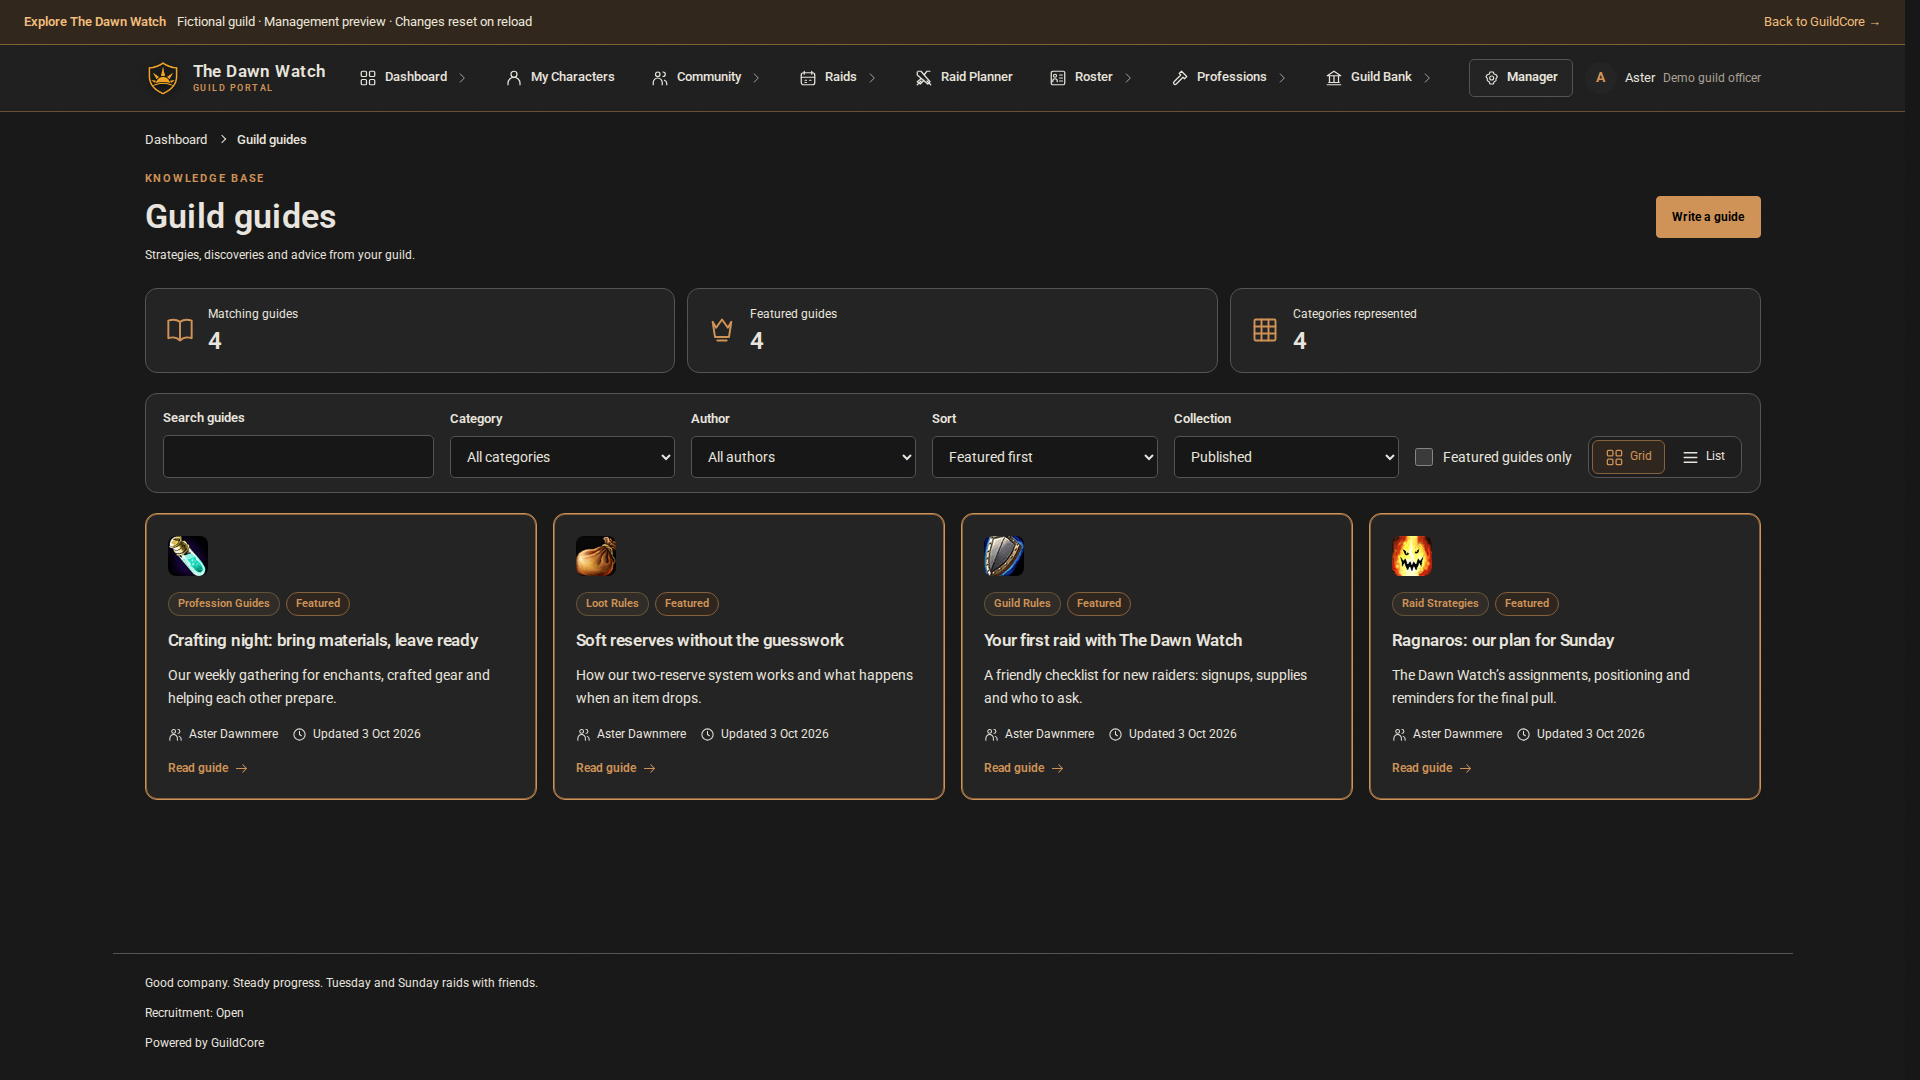
Task: Click Dashboard breadcrumb link
Action: [x=176, y=140]
